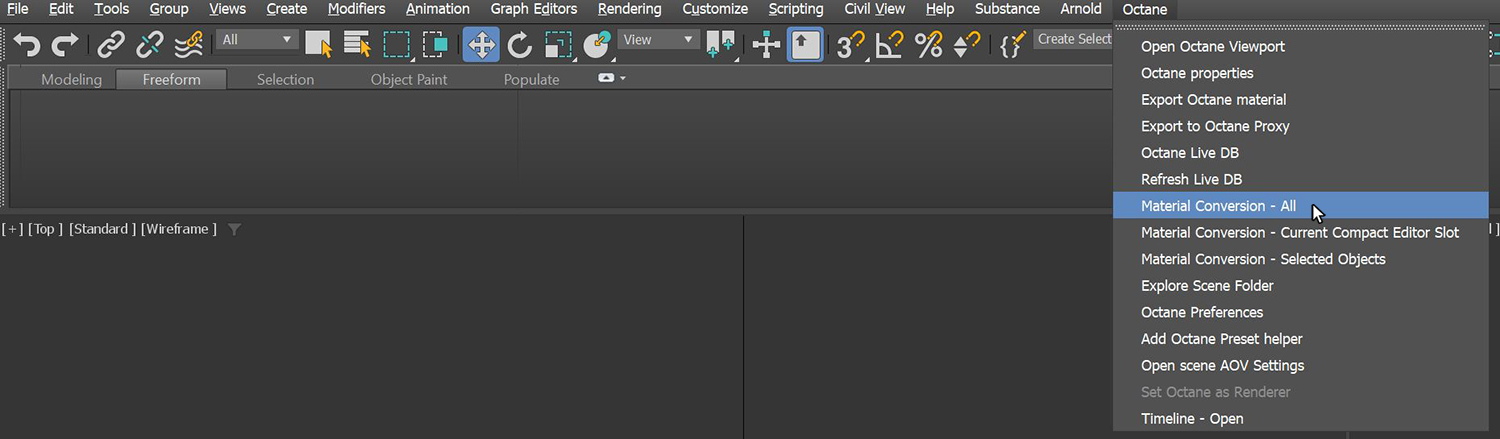This screenshot has width=1500, height=439.
Task: Click the [Wireframe] viewport display label
Action: click(179, 229)
